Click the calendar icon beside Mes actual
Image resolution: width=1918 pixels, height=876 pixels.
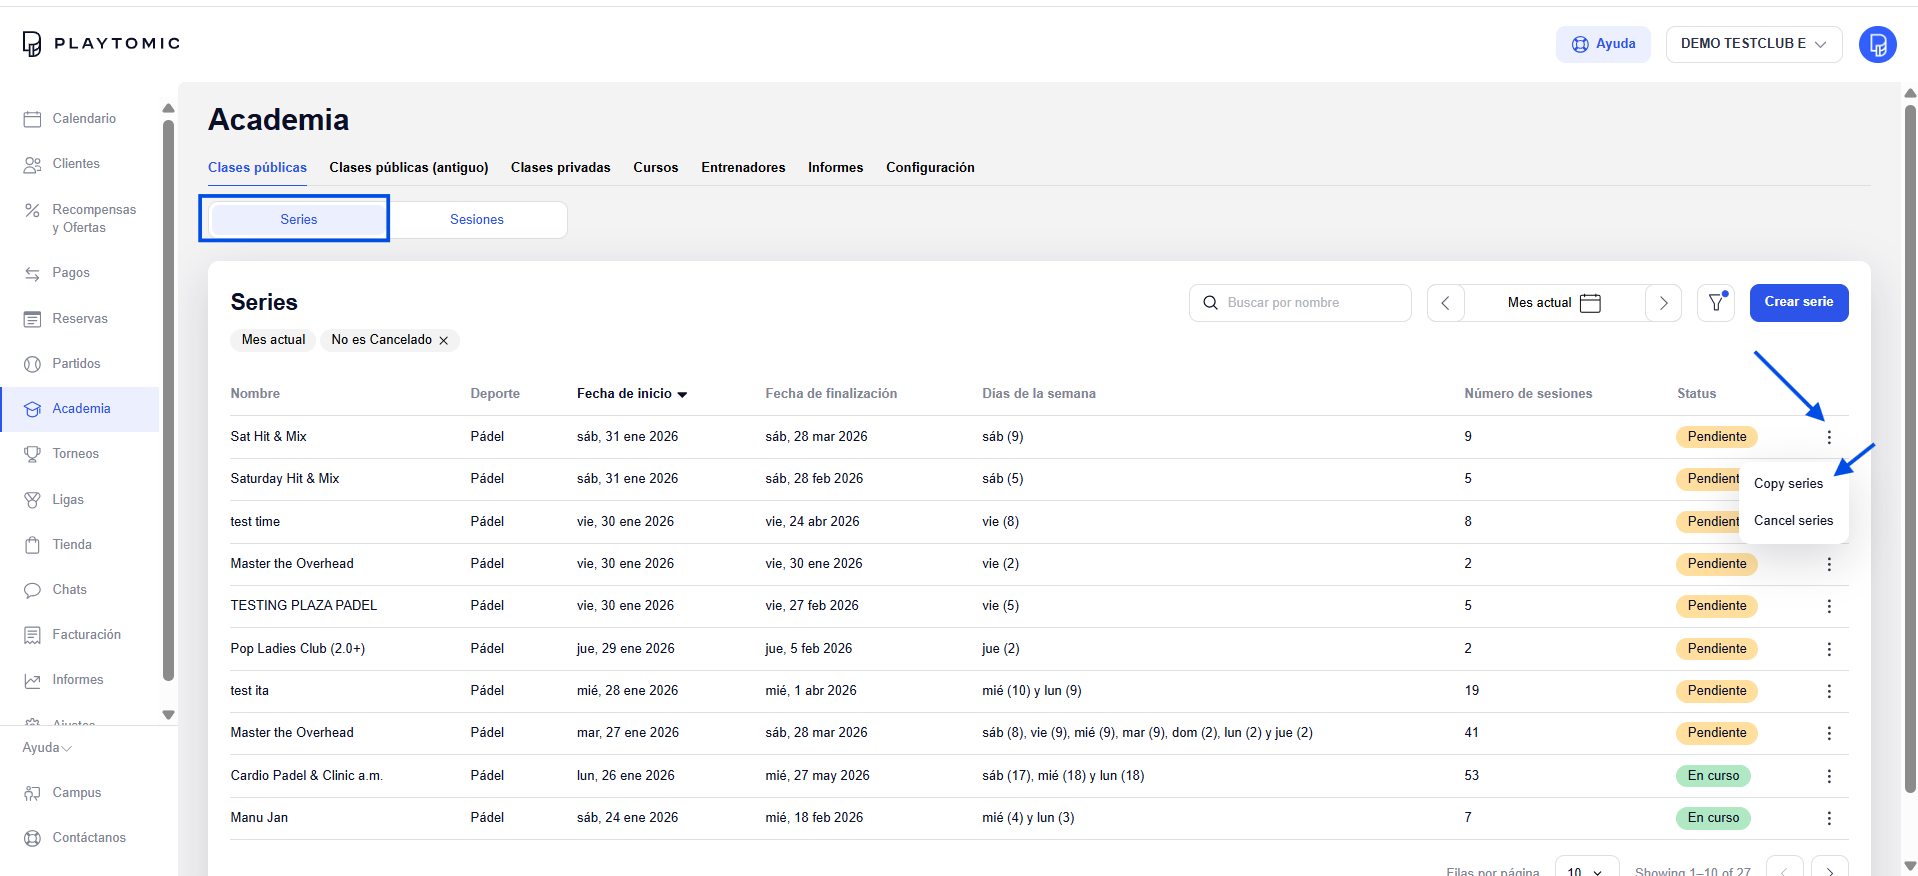(1590, 303)
